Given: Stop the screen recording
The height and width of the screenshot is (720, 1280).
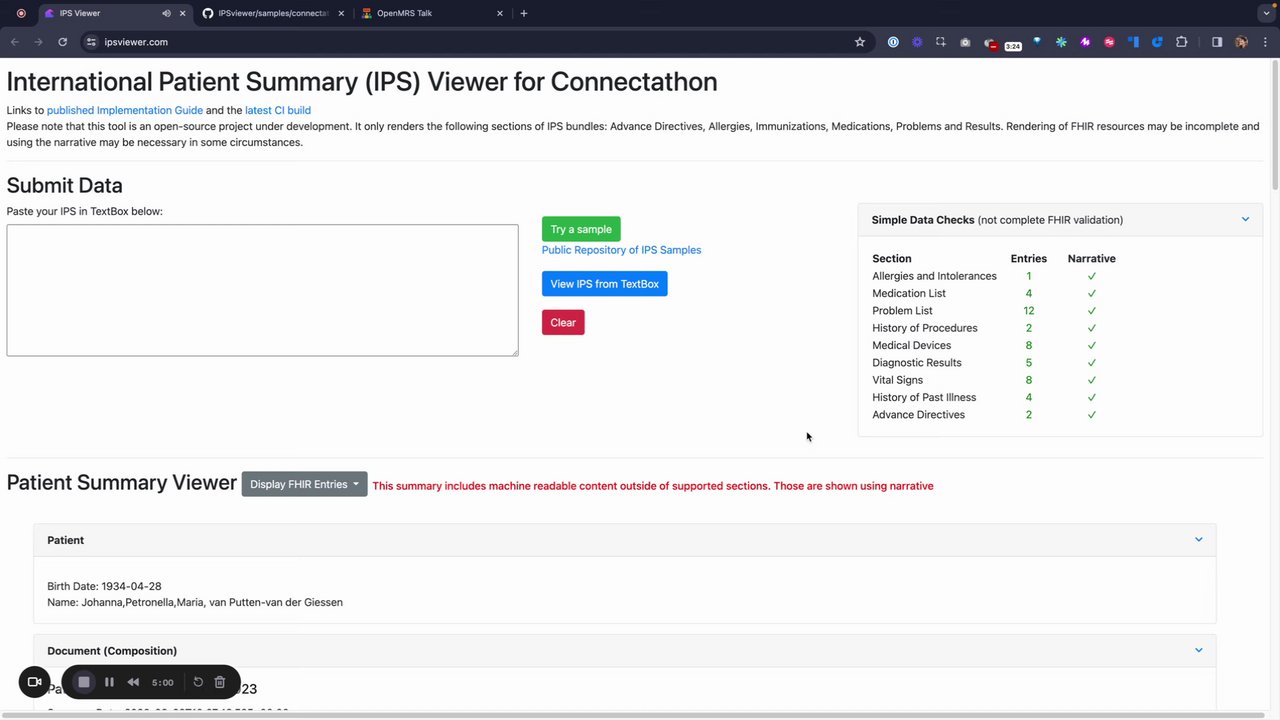Looking at the screenshot, I should 84,682.
